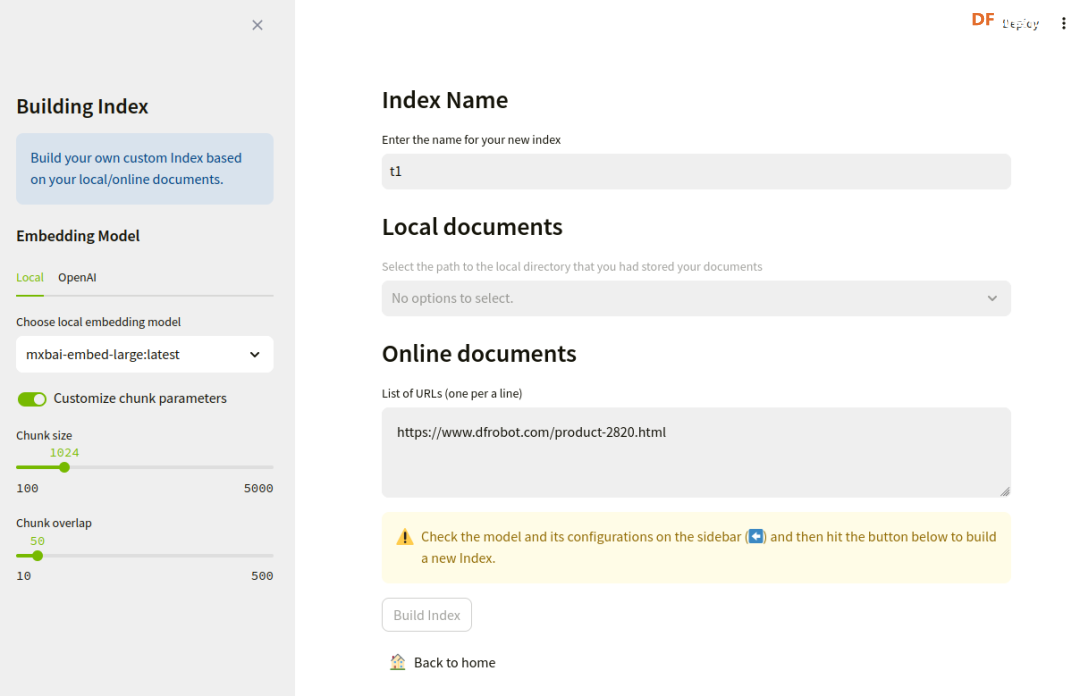Click the Online documents heading

tap(479, 354)
